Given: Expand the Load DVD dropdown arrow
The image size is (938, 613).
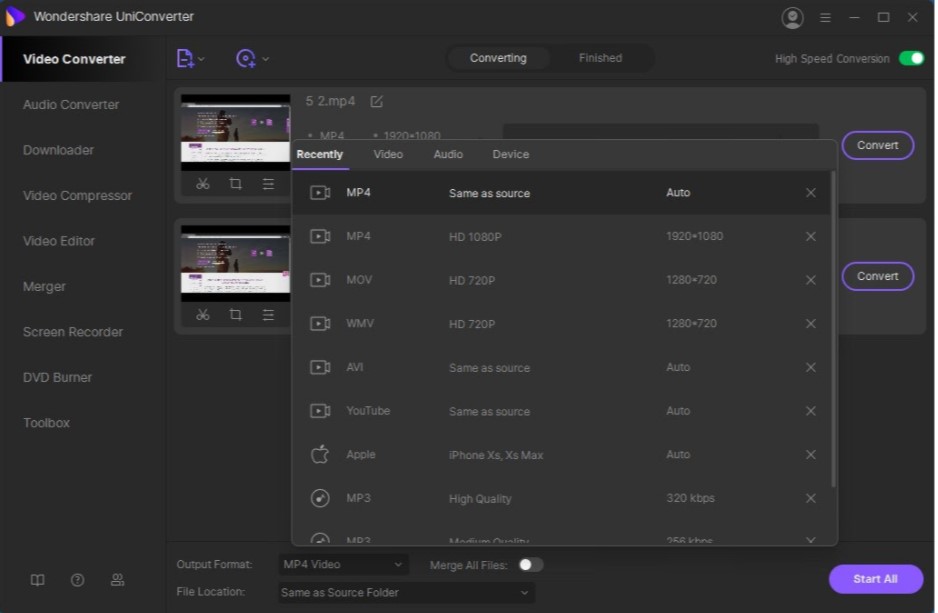Looking at the screenshot, I should [266, 59].
